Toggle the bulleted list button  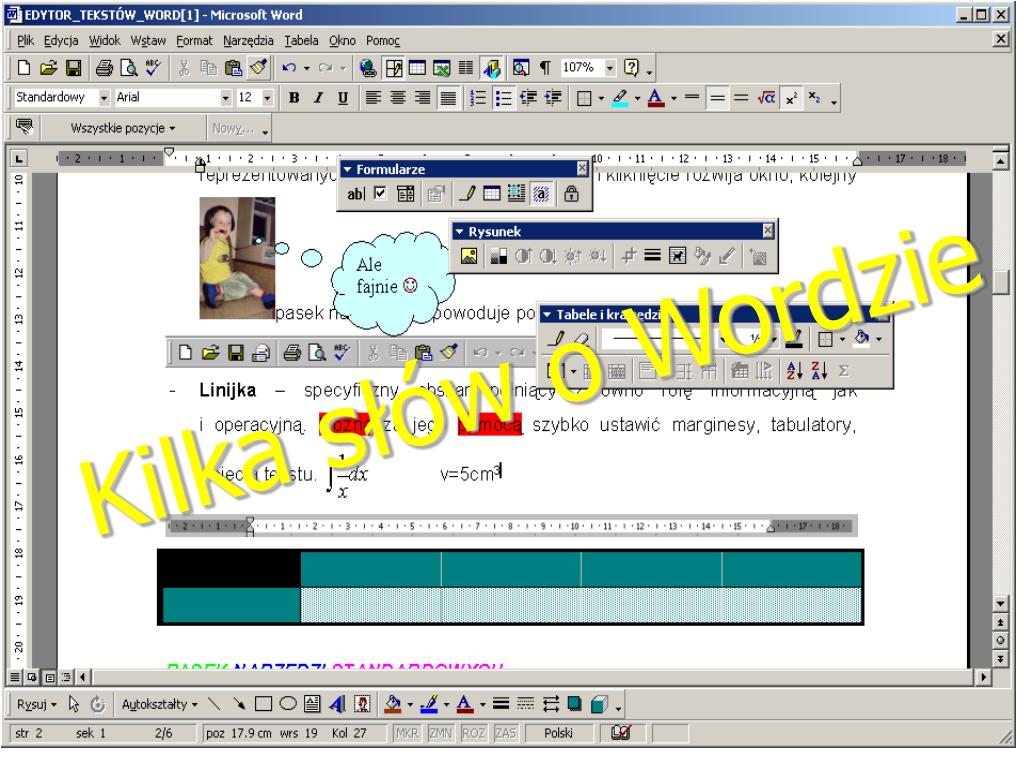tap(503, 98)
